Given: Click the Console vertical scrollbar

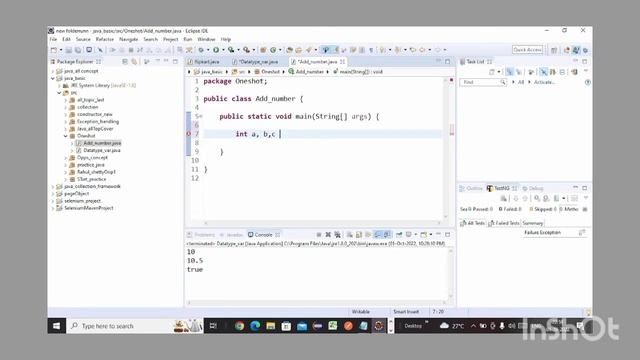Looking at the screenshot, I should tap(451, 273).
